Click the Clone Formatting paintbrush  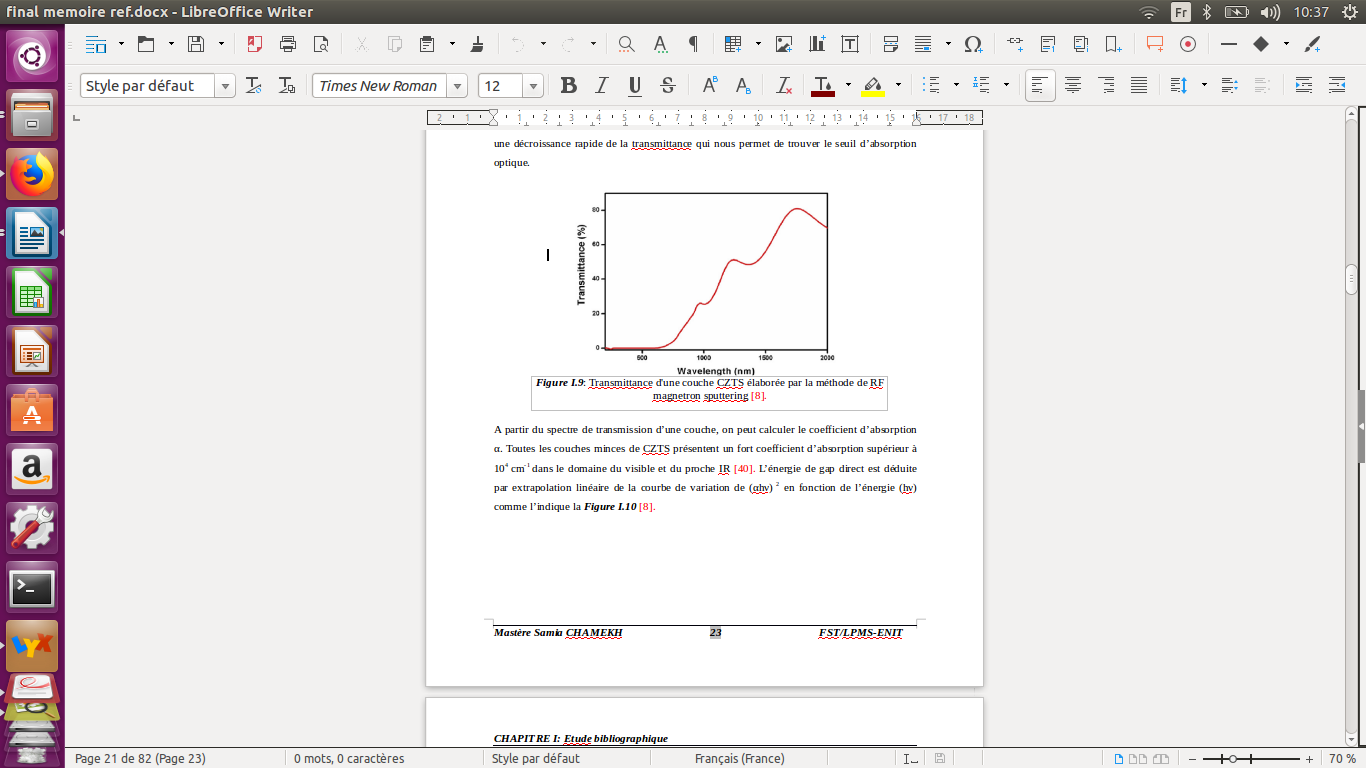click(x=478, y=44)
